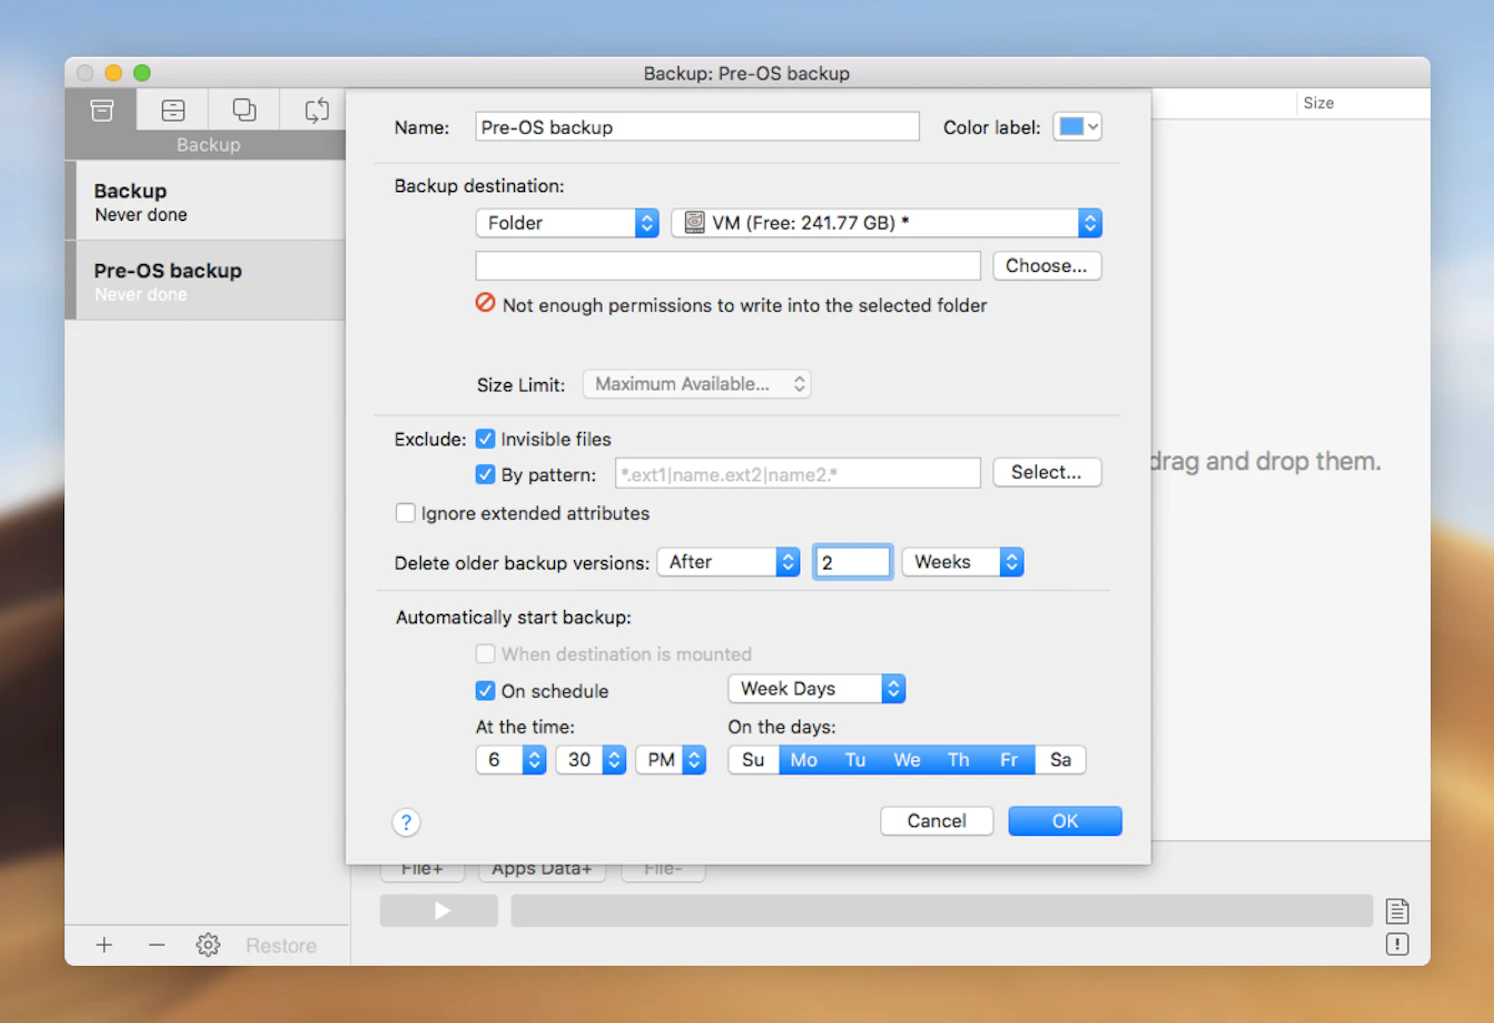
Task: Open the Week Days schedule dropdown
Action: 817,689
